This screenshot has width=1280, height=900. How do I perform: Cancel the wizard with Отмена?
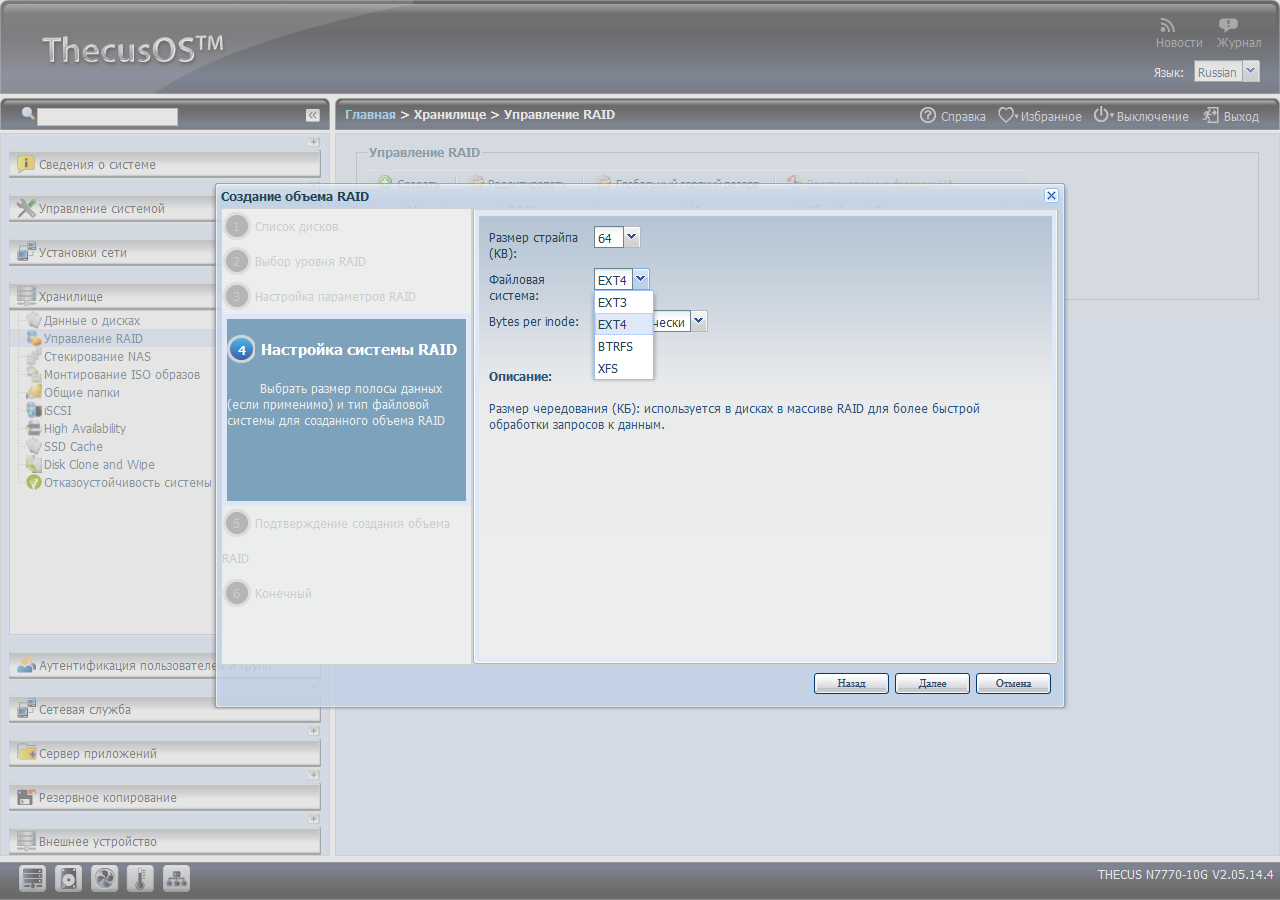pos(1013,684)
